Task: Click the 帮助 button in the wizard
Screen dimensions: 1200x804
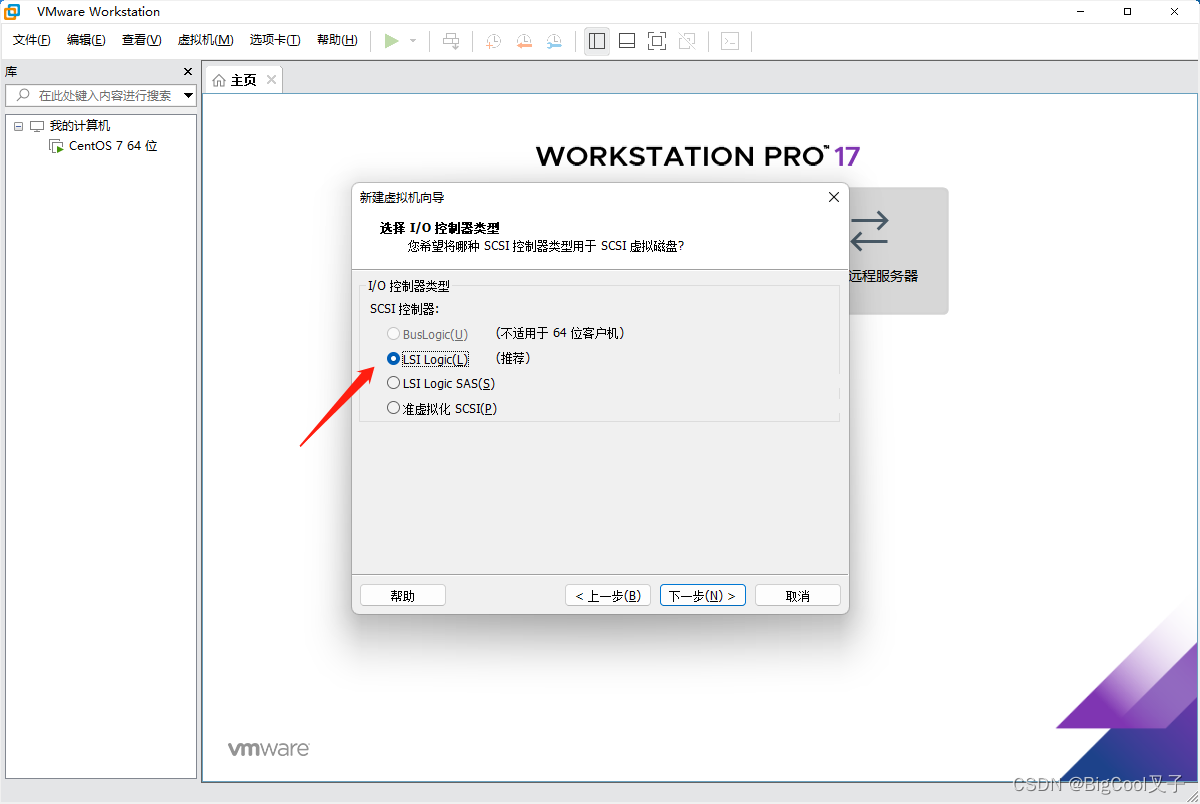Action: click(x=403, y=596)
